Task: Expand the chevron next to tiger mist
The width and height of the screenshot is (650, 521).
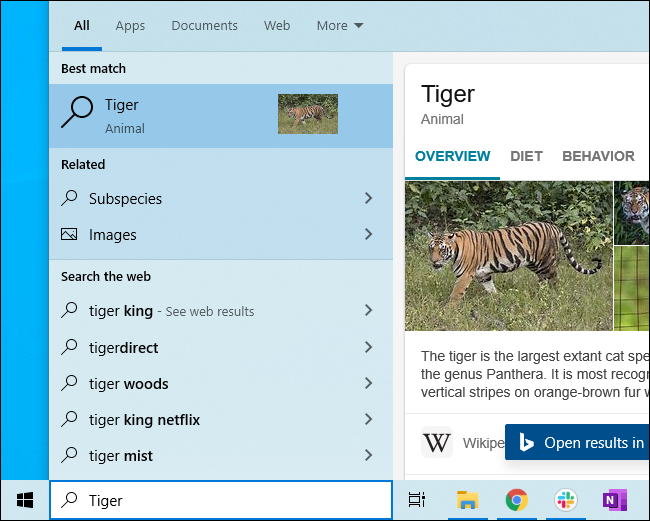Action: [368, 456]
